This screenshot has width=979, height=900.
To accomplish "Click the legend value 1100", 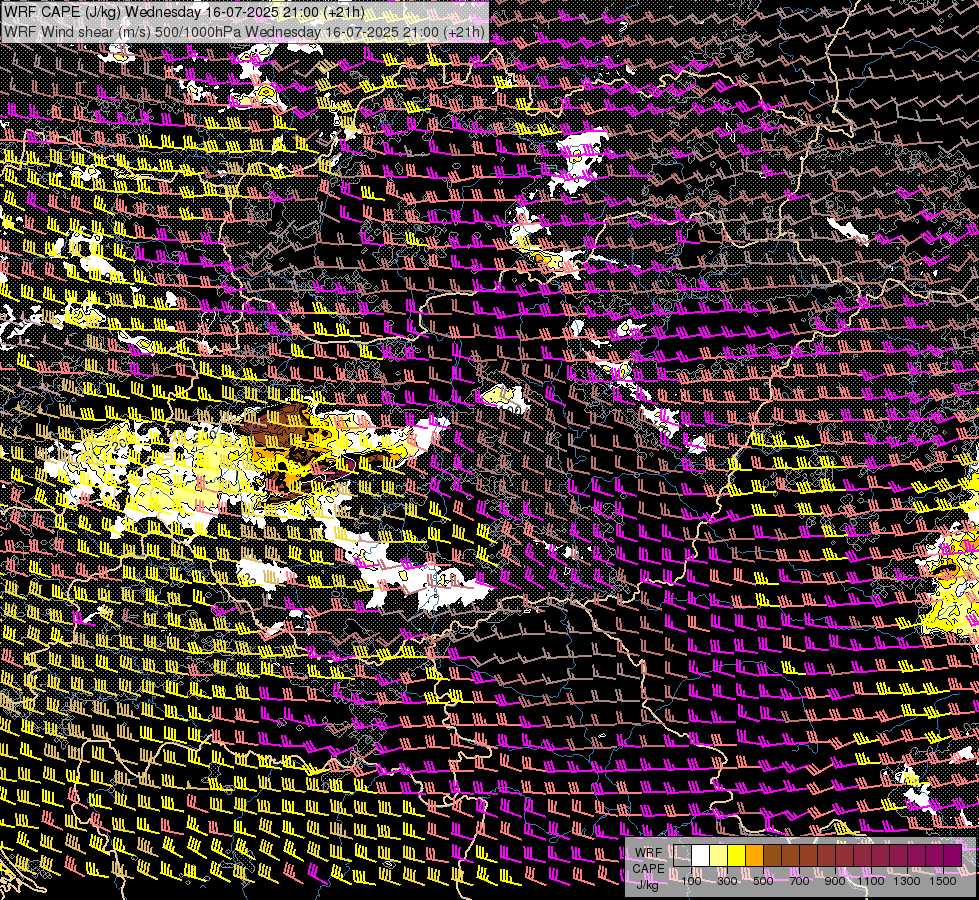I will [x=870, y=881].
